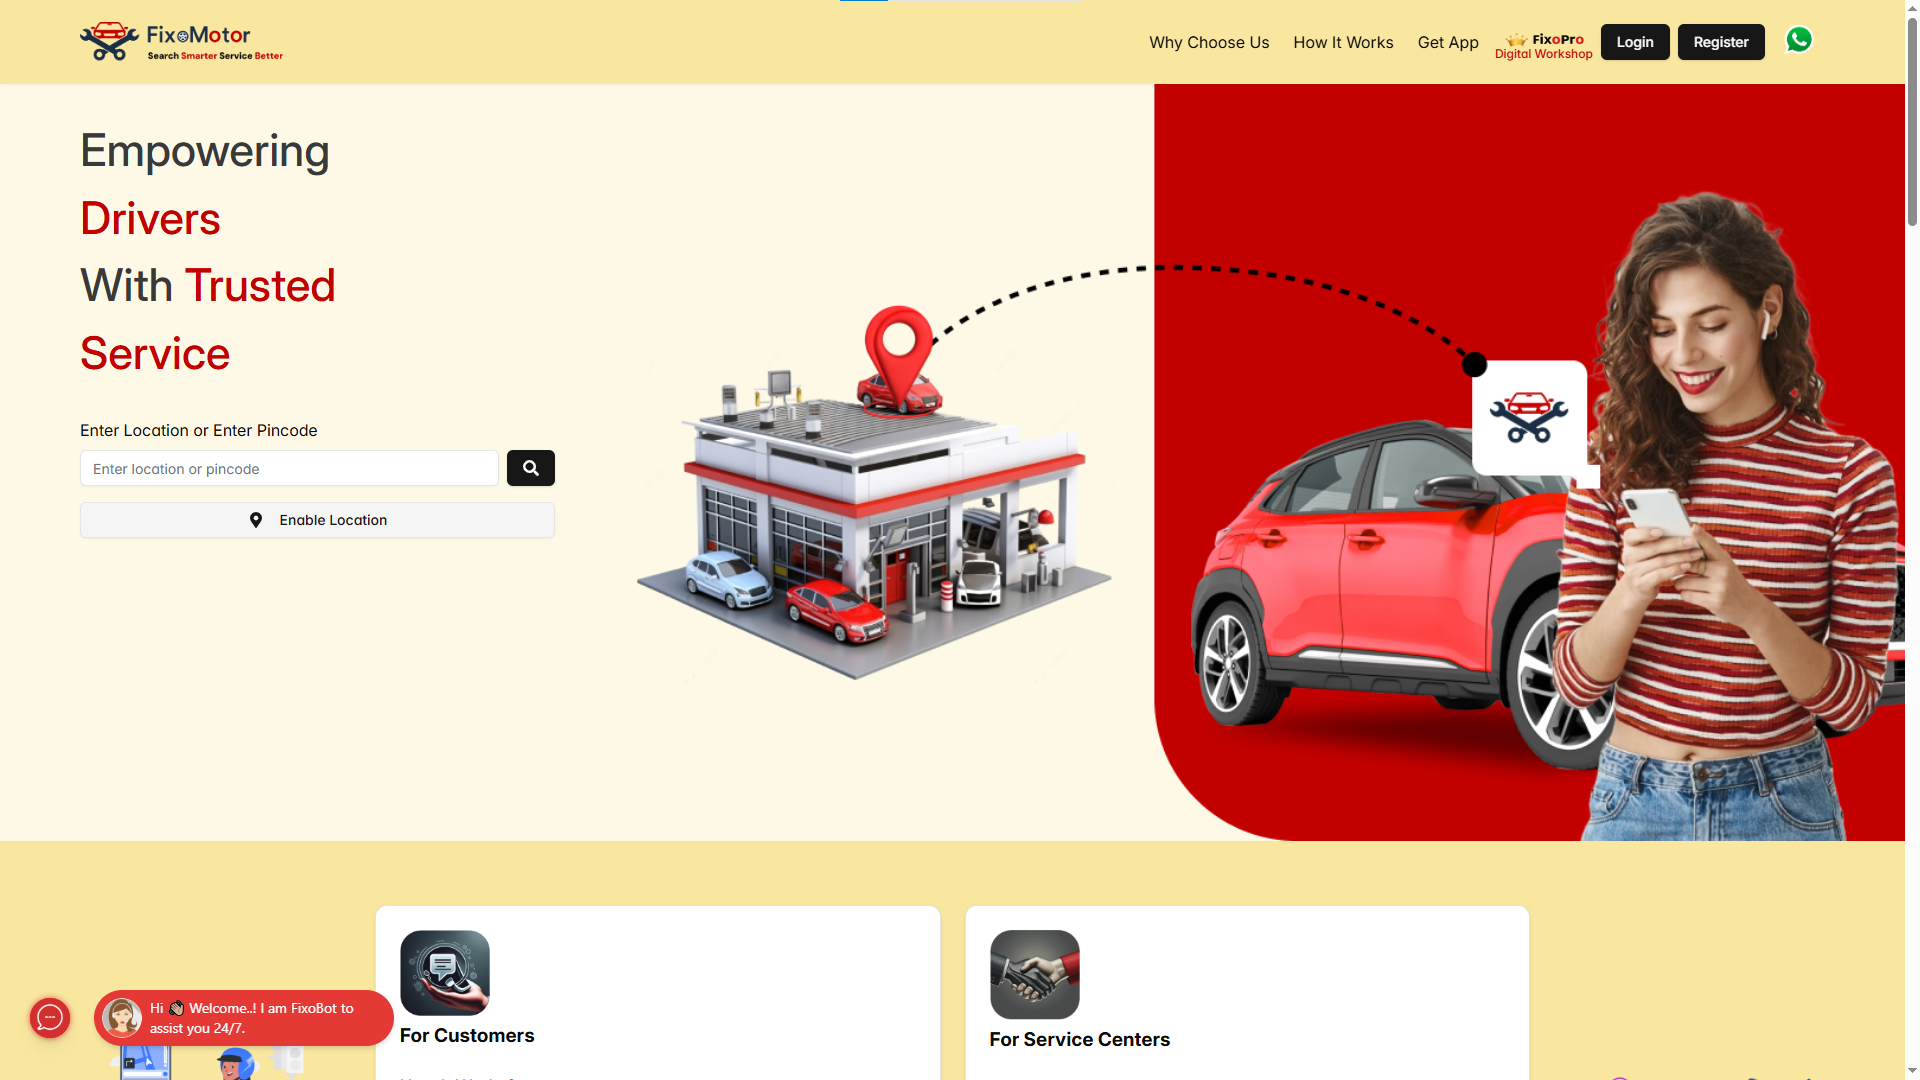Screen dimensions: 1920x1080
Task: Click the For Service Centers handshake icon
Action: click(1034, 974)
